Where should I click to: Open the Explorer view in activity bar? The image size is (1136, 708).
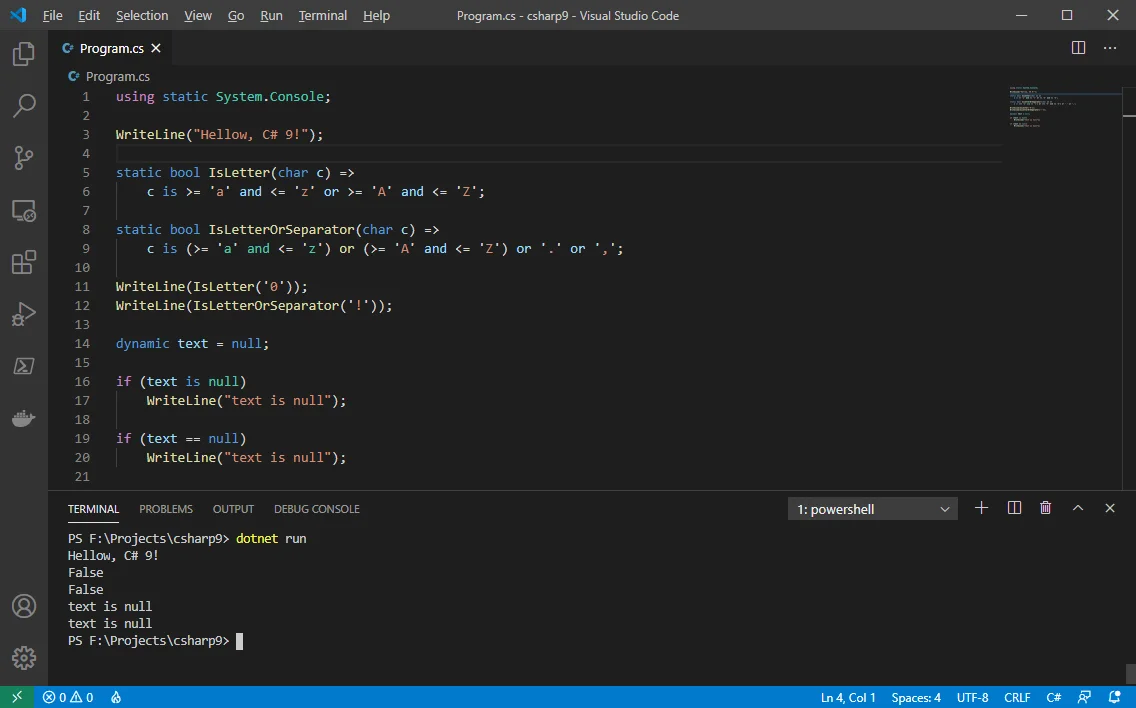[24, 54]
